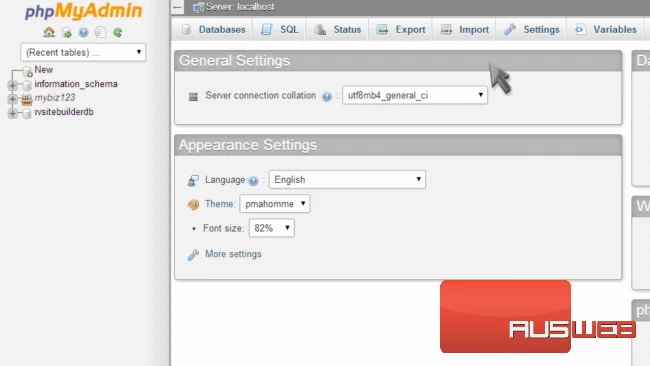
Task: Open the SQL tab
Action: 280,29
